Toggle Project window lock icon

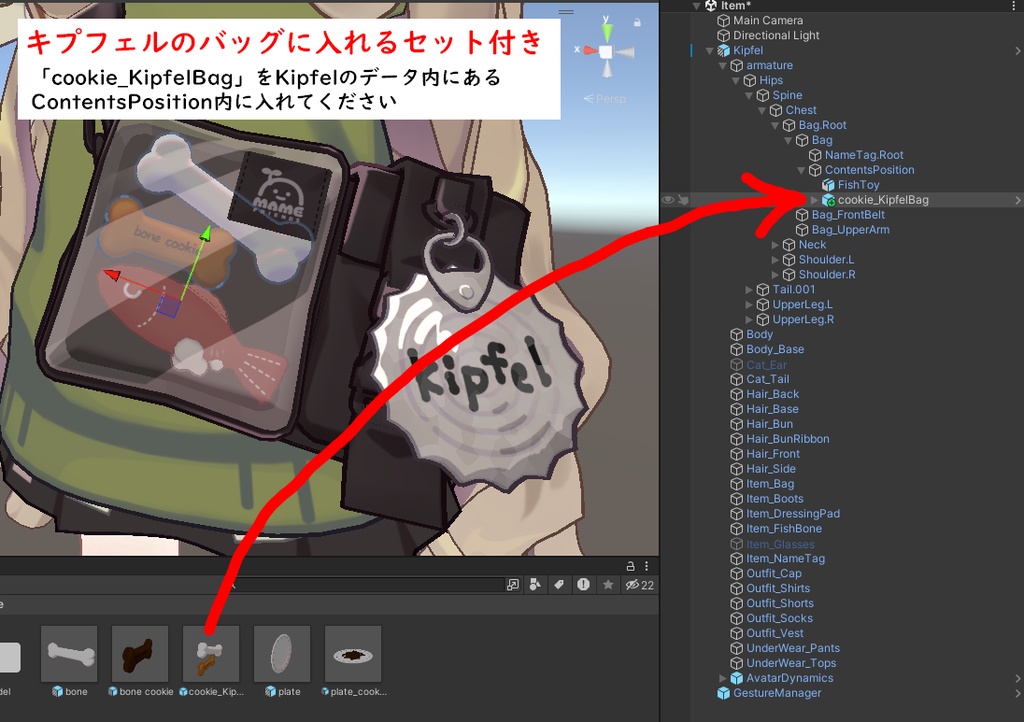(x=630, y=566)
